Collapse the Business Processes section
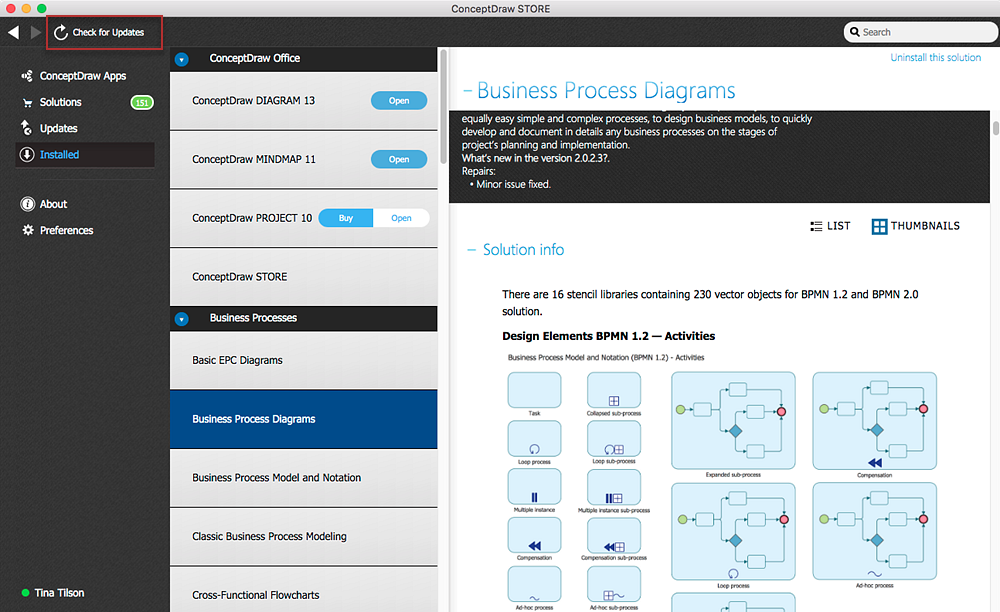This screenshot has width=1000, height=612. 182,319
